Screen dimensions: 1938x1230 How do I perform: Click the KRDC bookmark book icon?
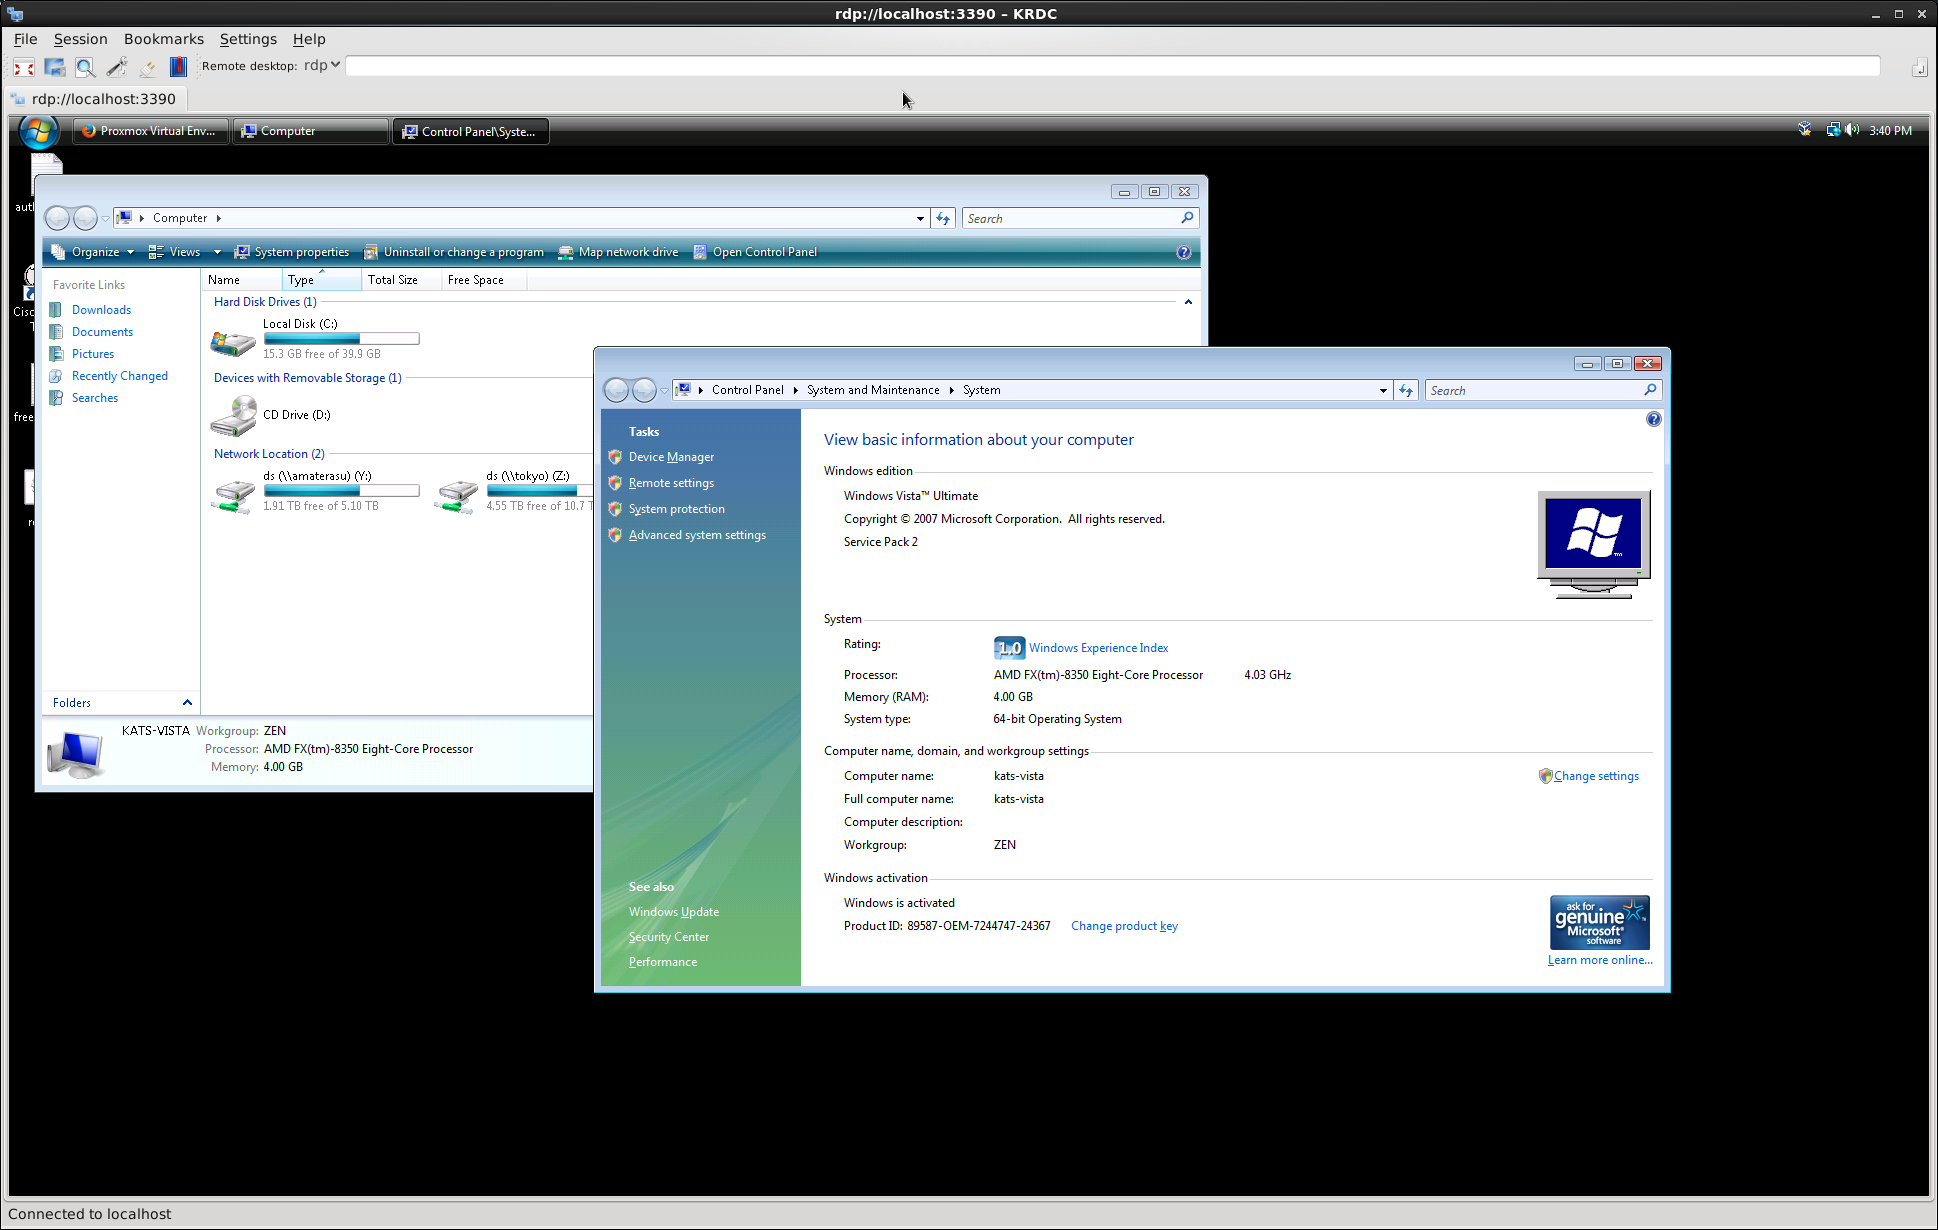point(178,67)
